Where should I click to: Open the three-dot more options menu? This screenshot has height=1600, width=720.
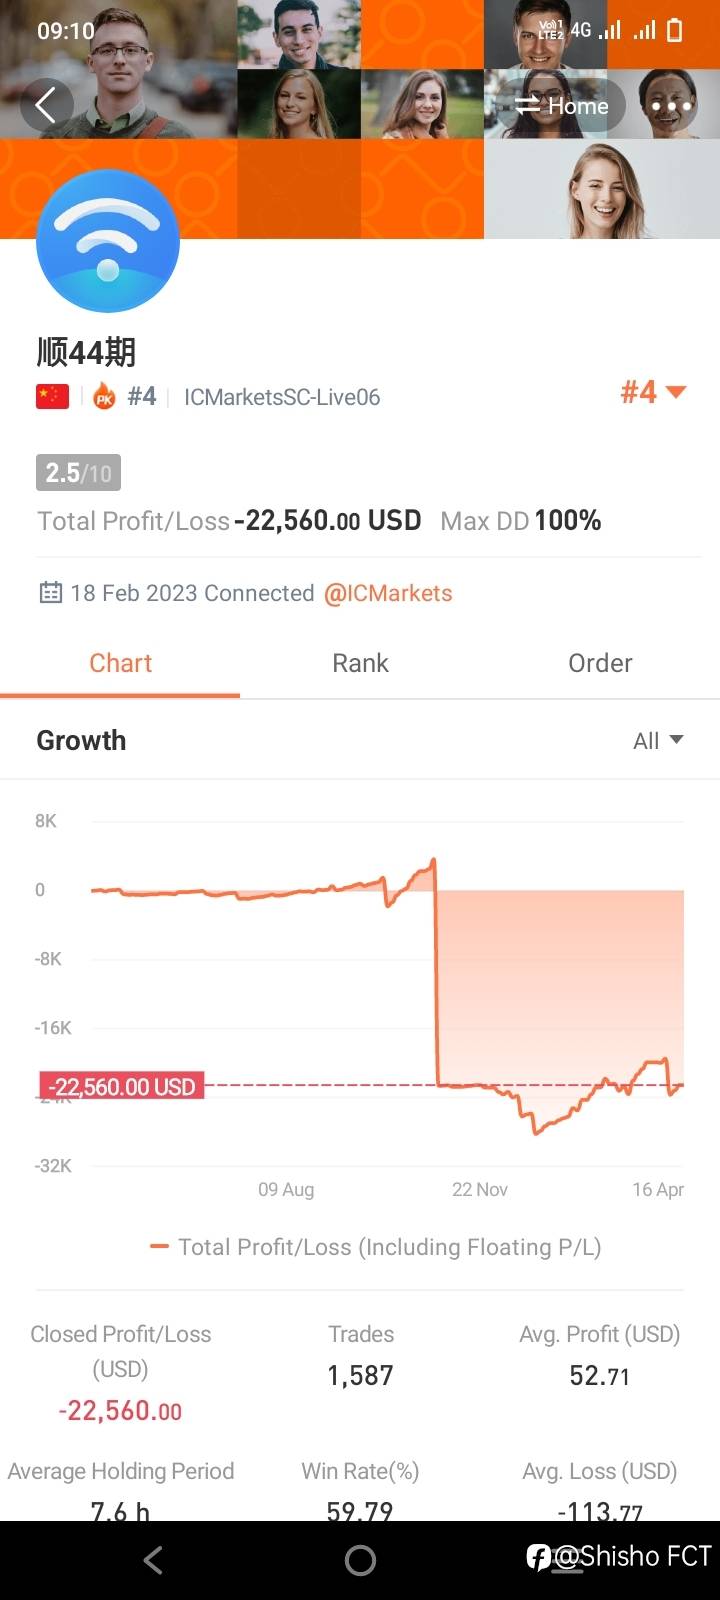[671, 106]
